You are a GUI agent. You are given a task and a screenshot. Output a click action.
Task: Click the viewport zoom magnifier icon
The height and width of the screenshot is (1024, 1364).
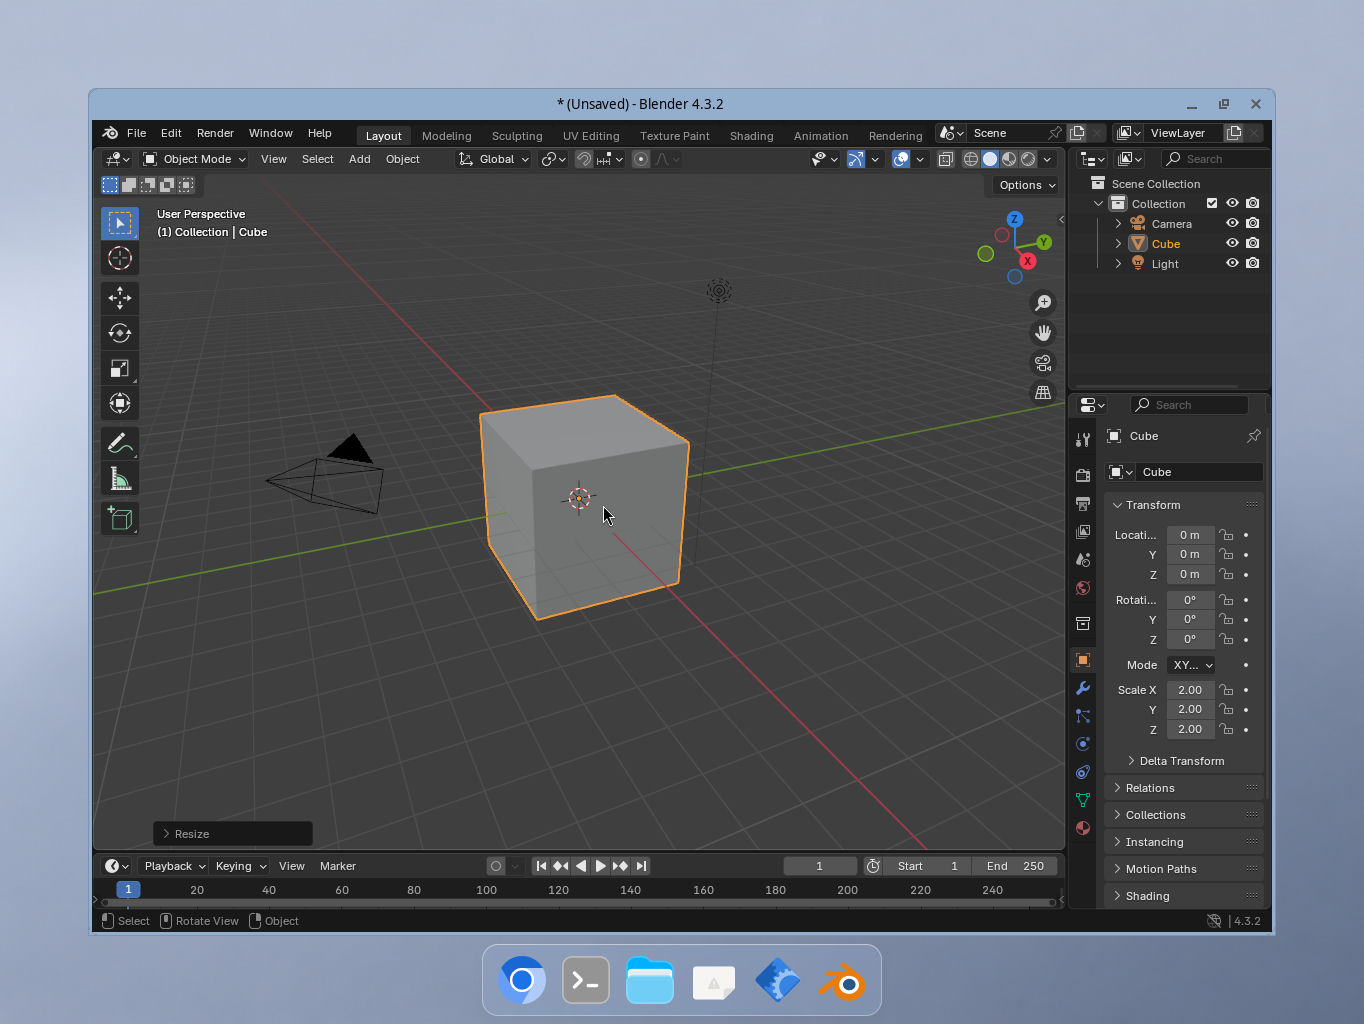(1043, 303)
